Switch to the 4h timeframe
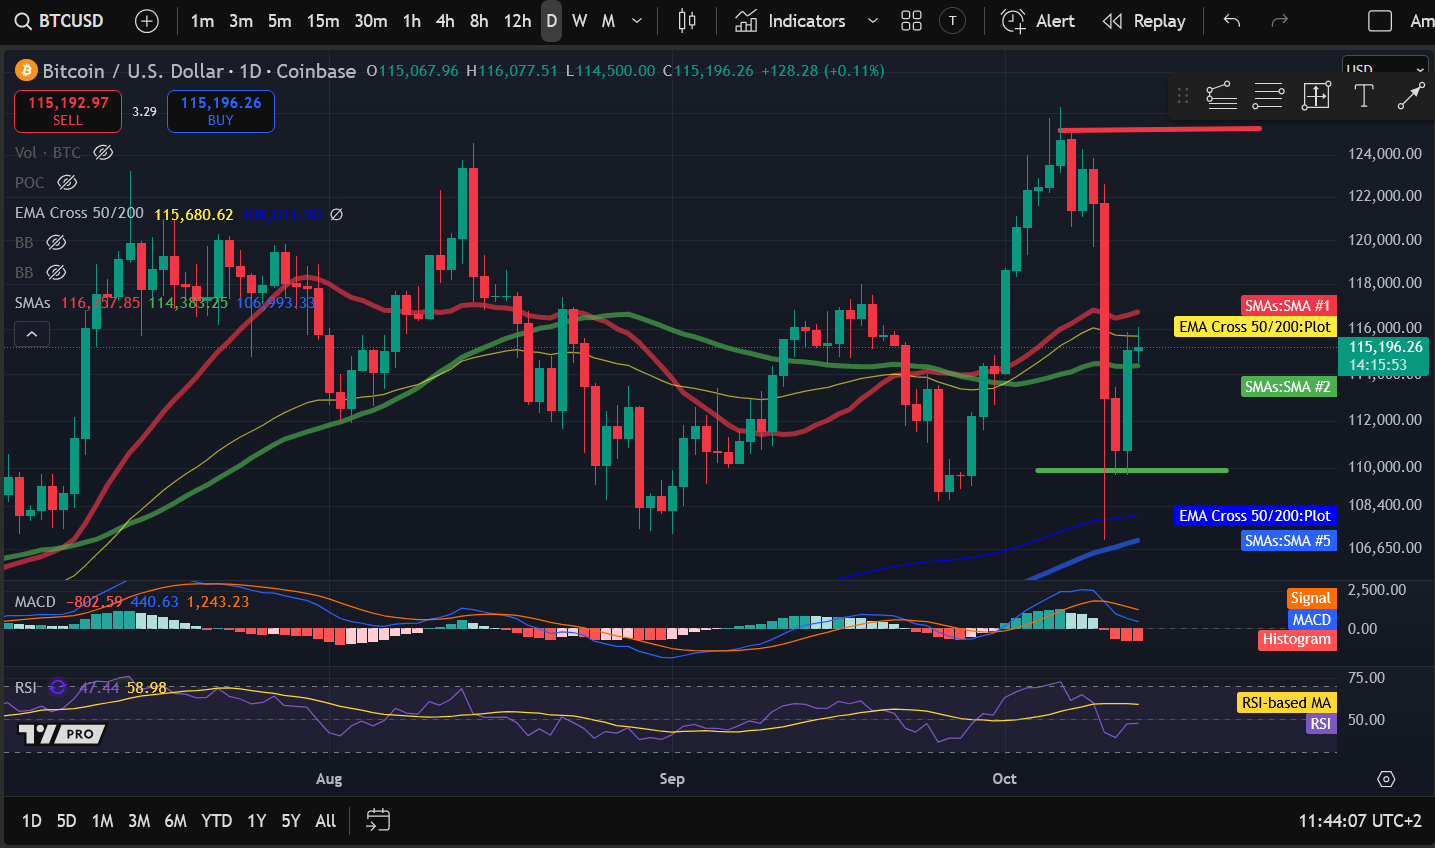Viewport: 1435px width, 848px height. point(445,21)
